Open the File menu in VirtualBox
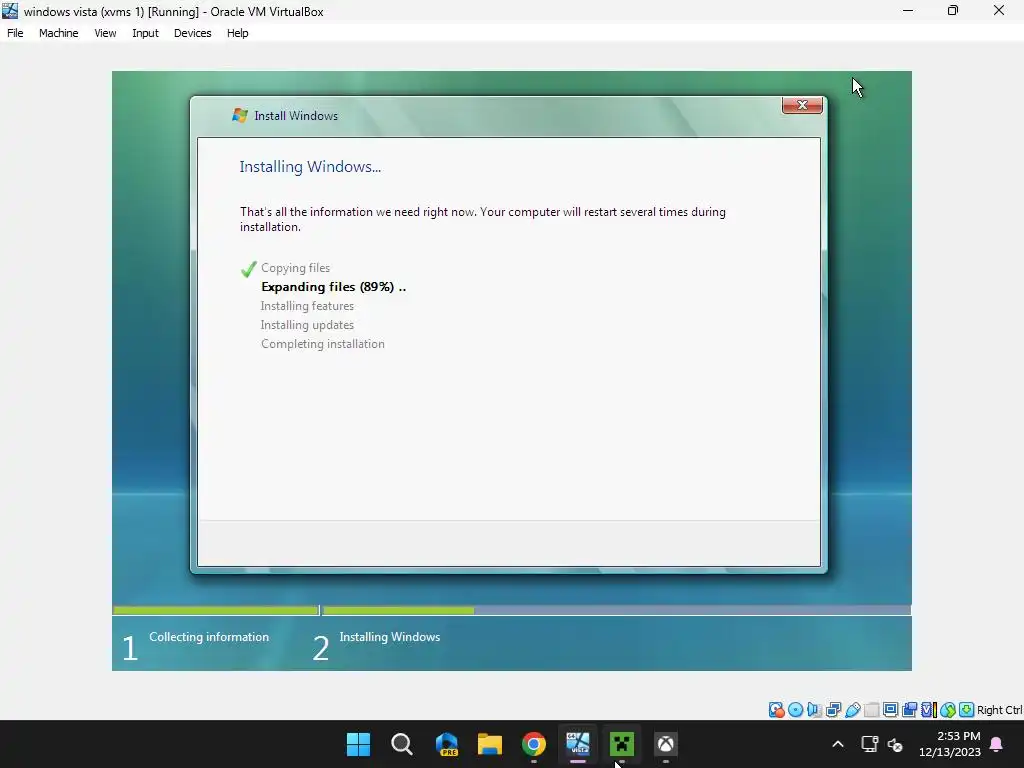Viewport: 1024px width, 768px height. pyautogui.click(x=15, y=33)
